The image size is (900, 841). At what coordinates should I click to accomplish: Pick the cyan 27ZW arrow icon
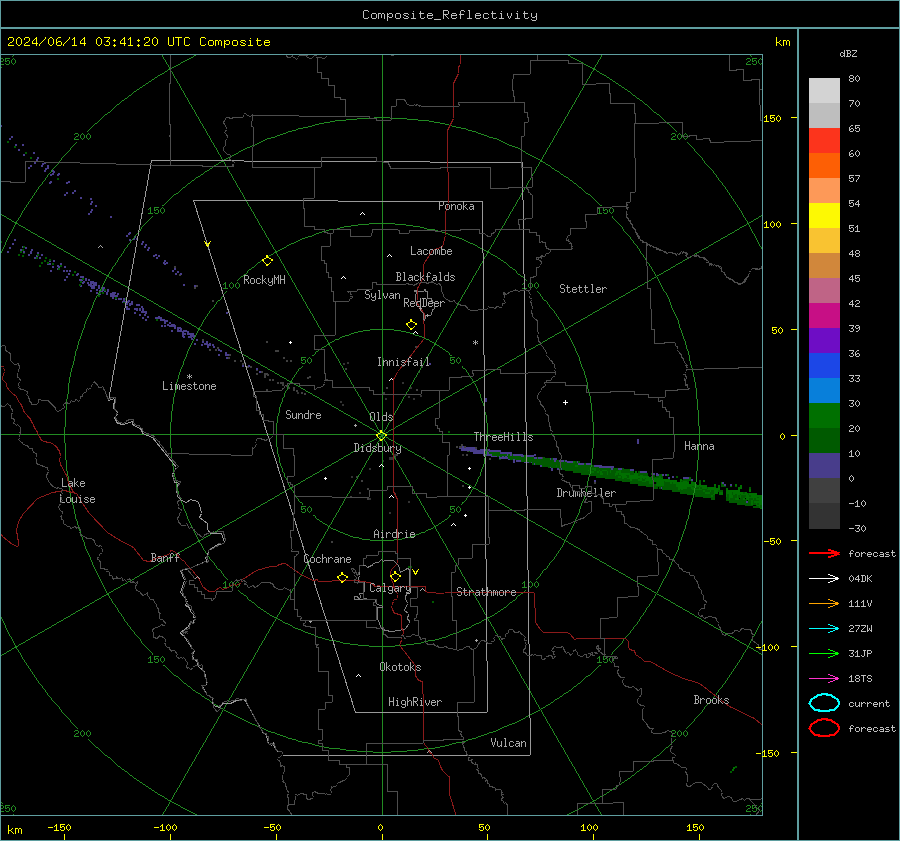[824, 629]
